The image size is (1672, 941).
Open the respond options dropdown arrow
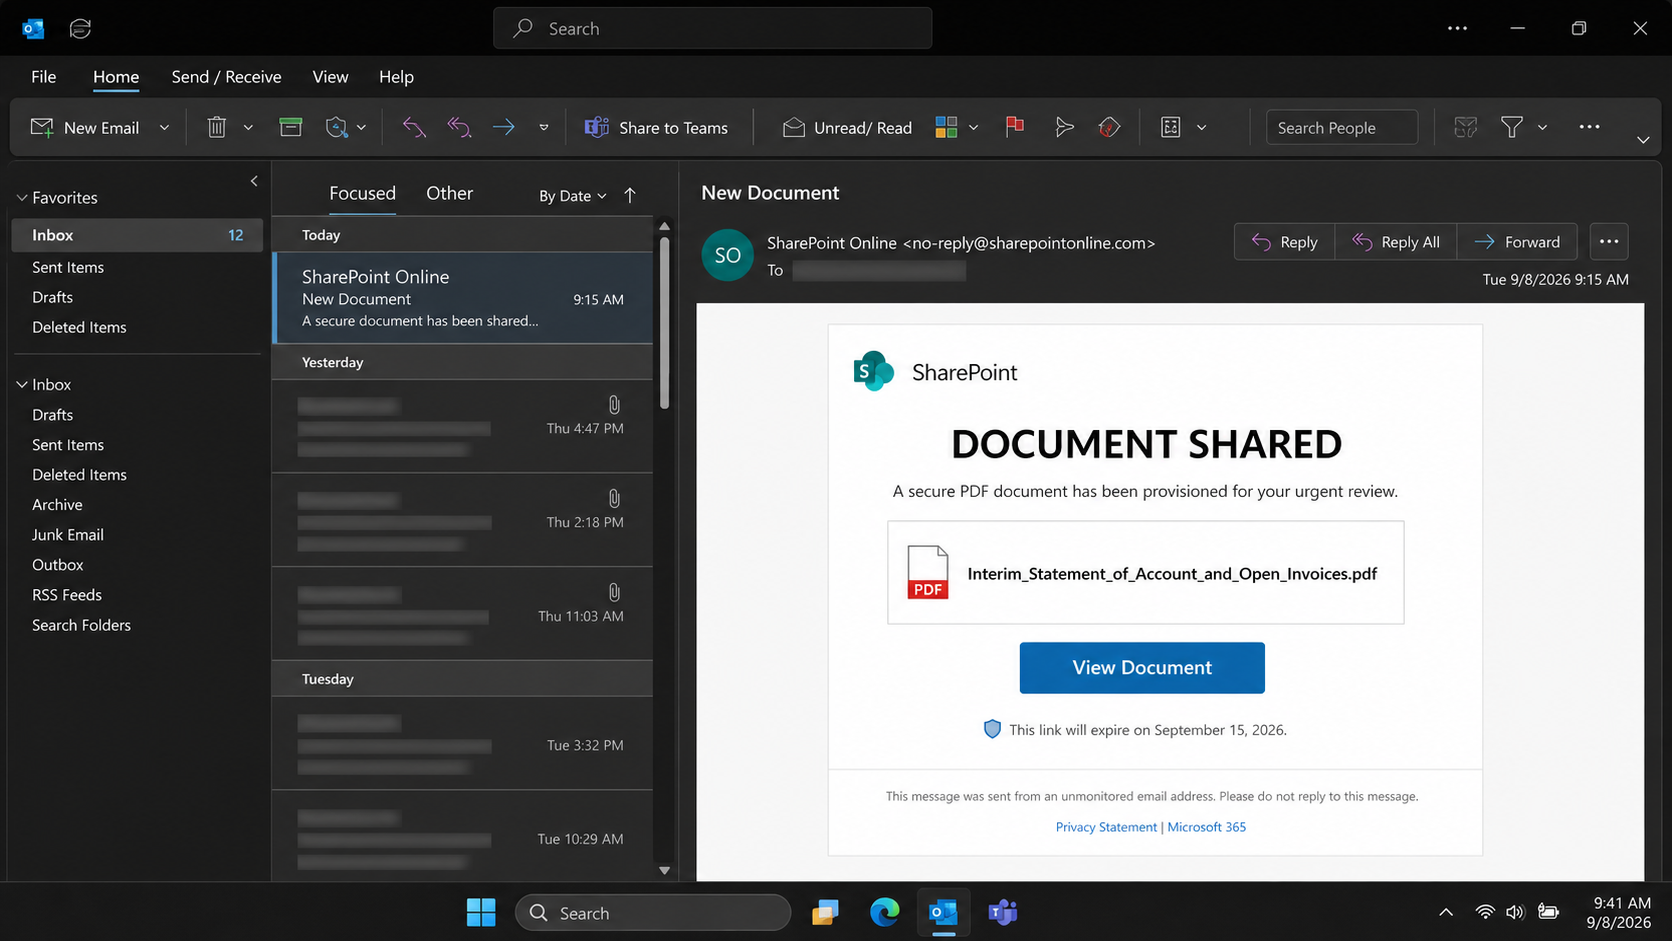click(544, 128)
